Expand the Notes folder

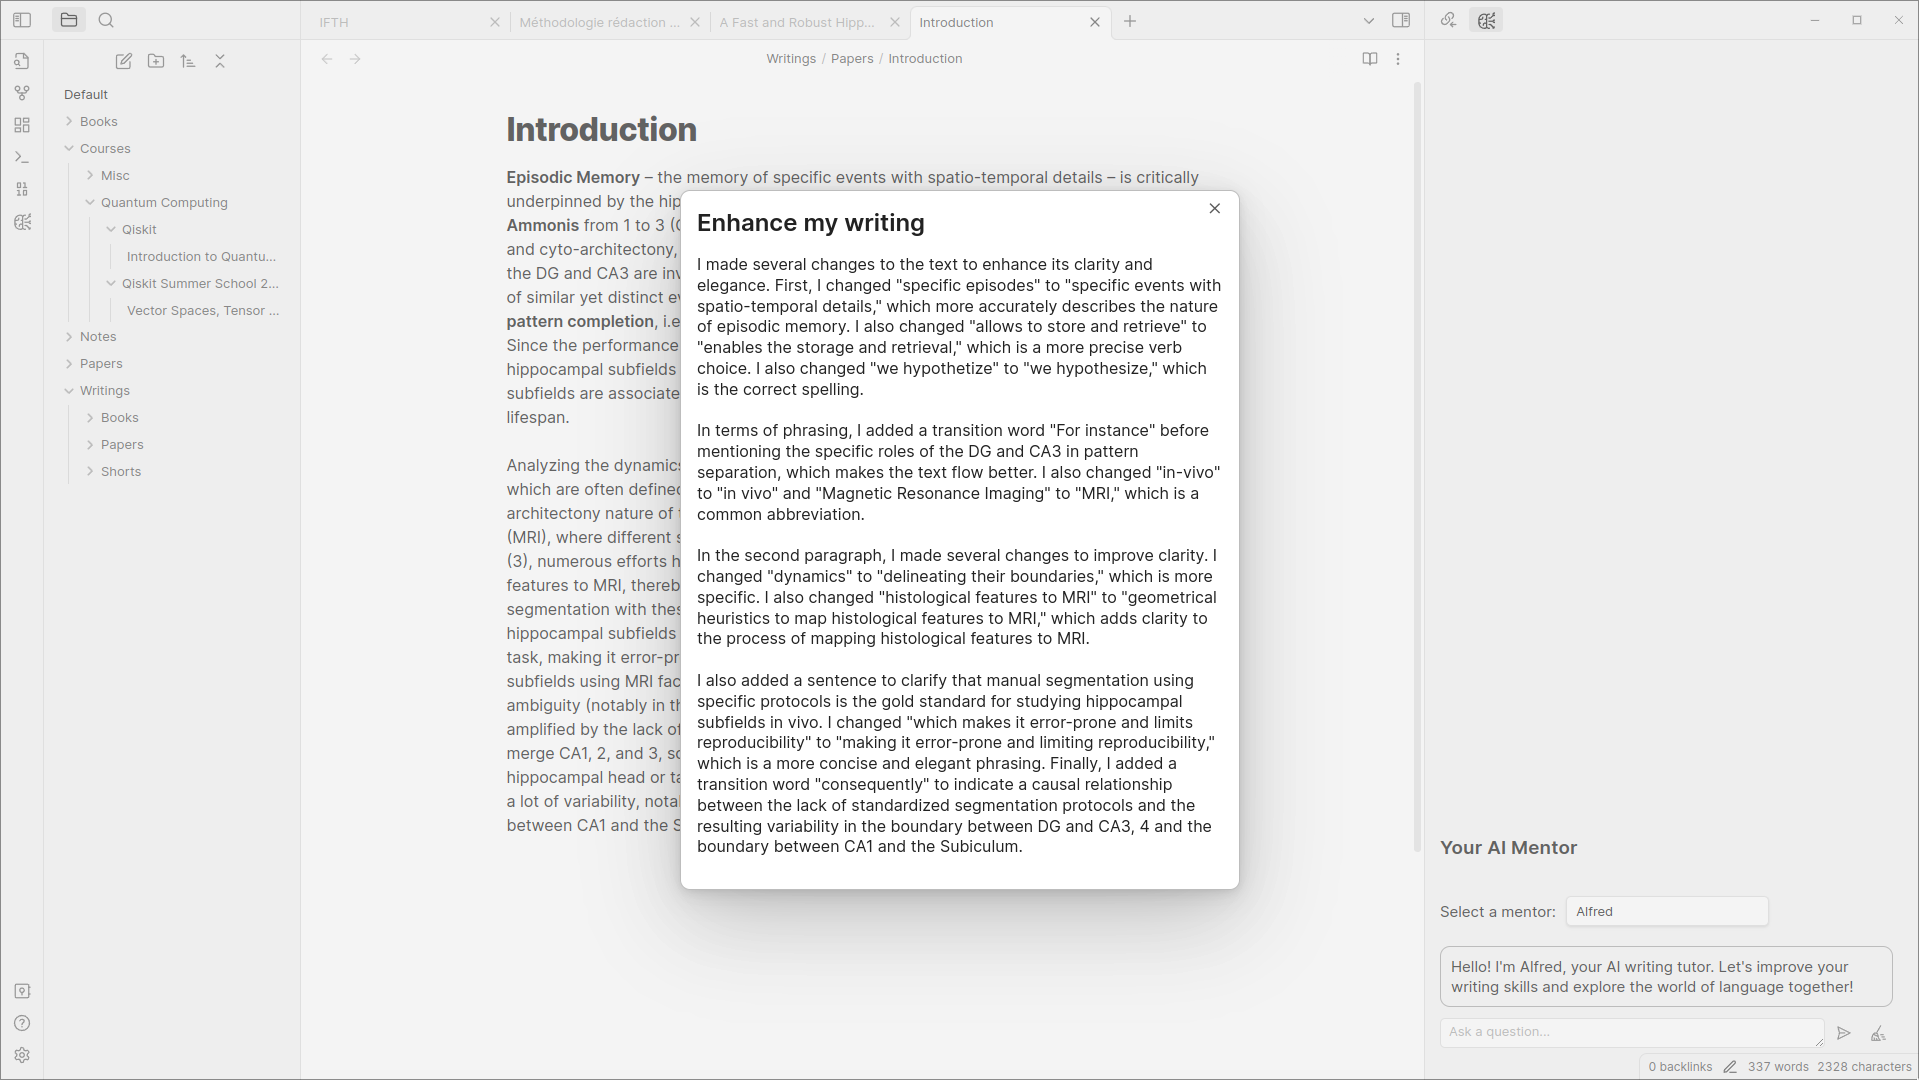click(x=98, y=336)
